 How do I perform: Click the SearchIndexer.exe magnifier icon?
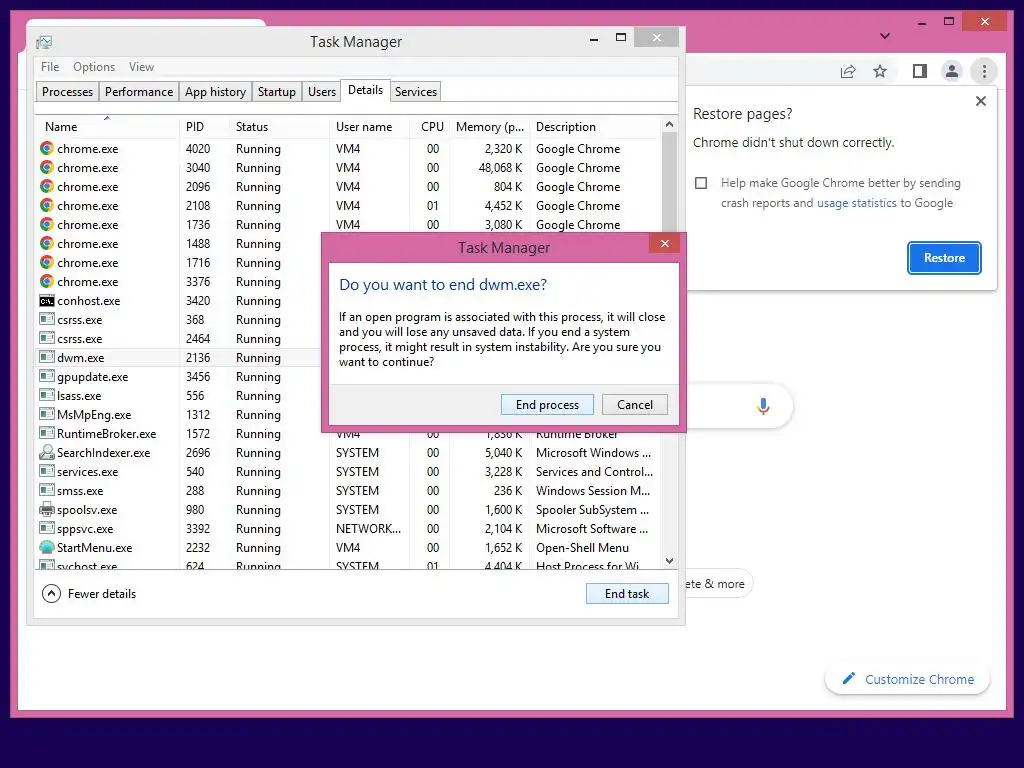point(46,452)
